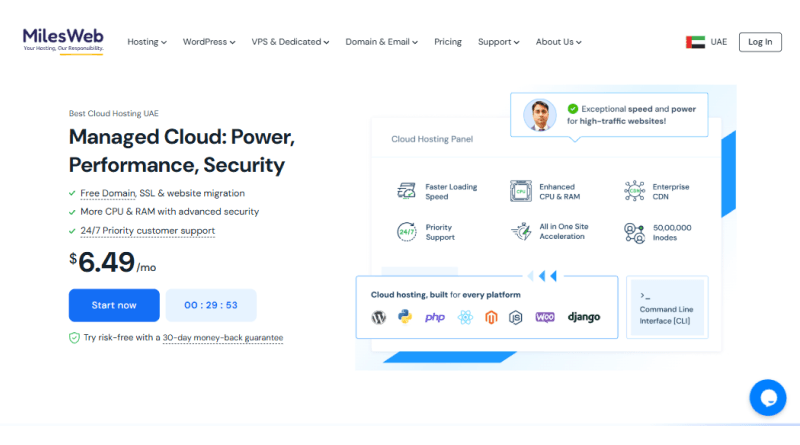The width and height of the screenshot is (800, 445).
Task: Click the Managed Cloud headline
Action: [182, 151]
